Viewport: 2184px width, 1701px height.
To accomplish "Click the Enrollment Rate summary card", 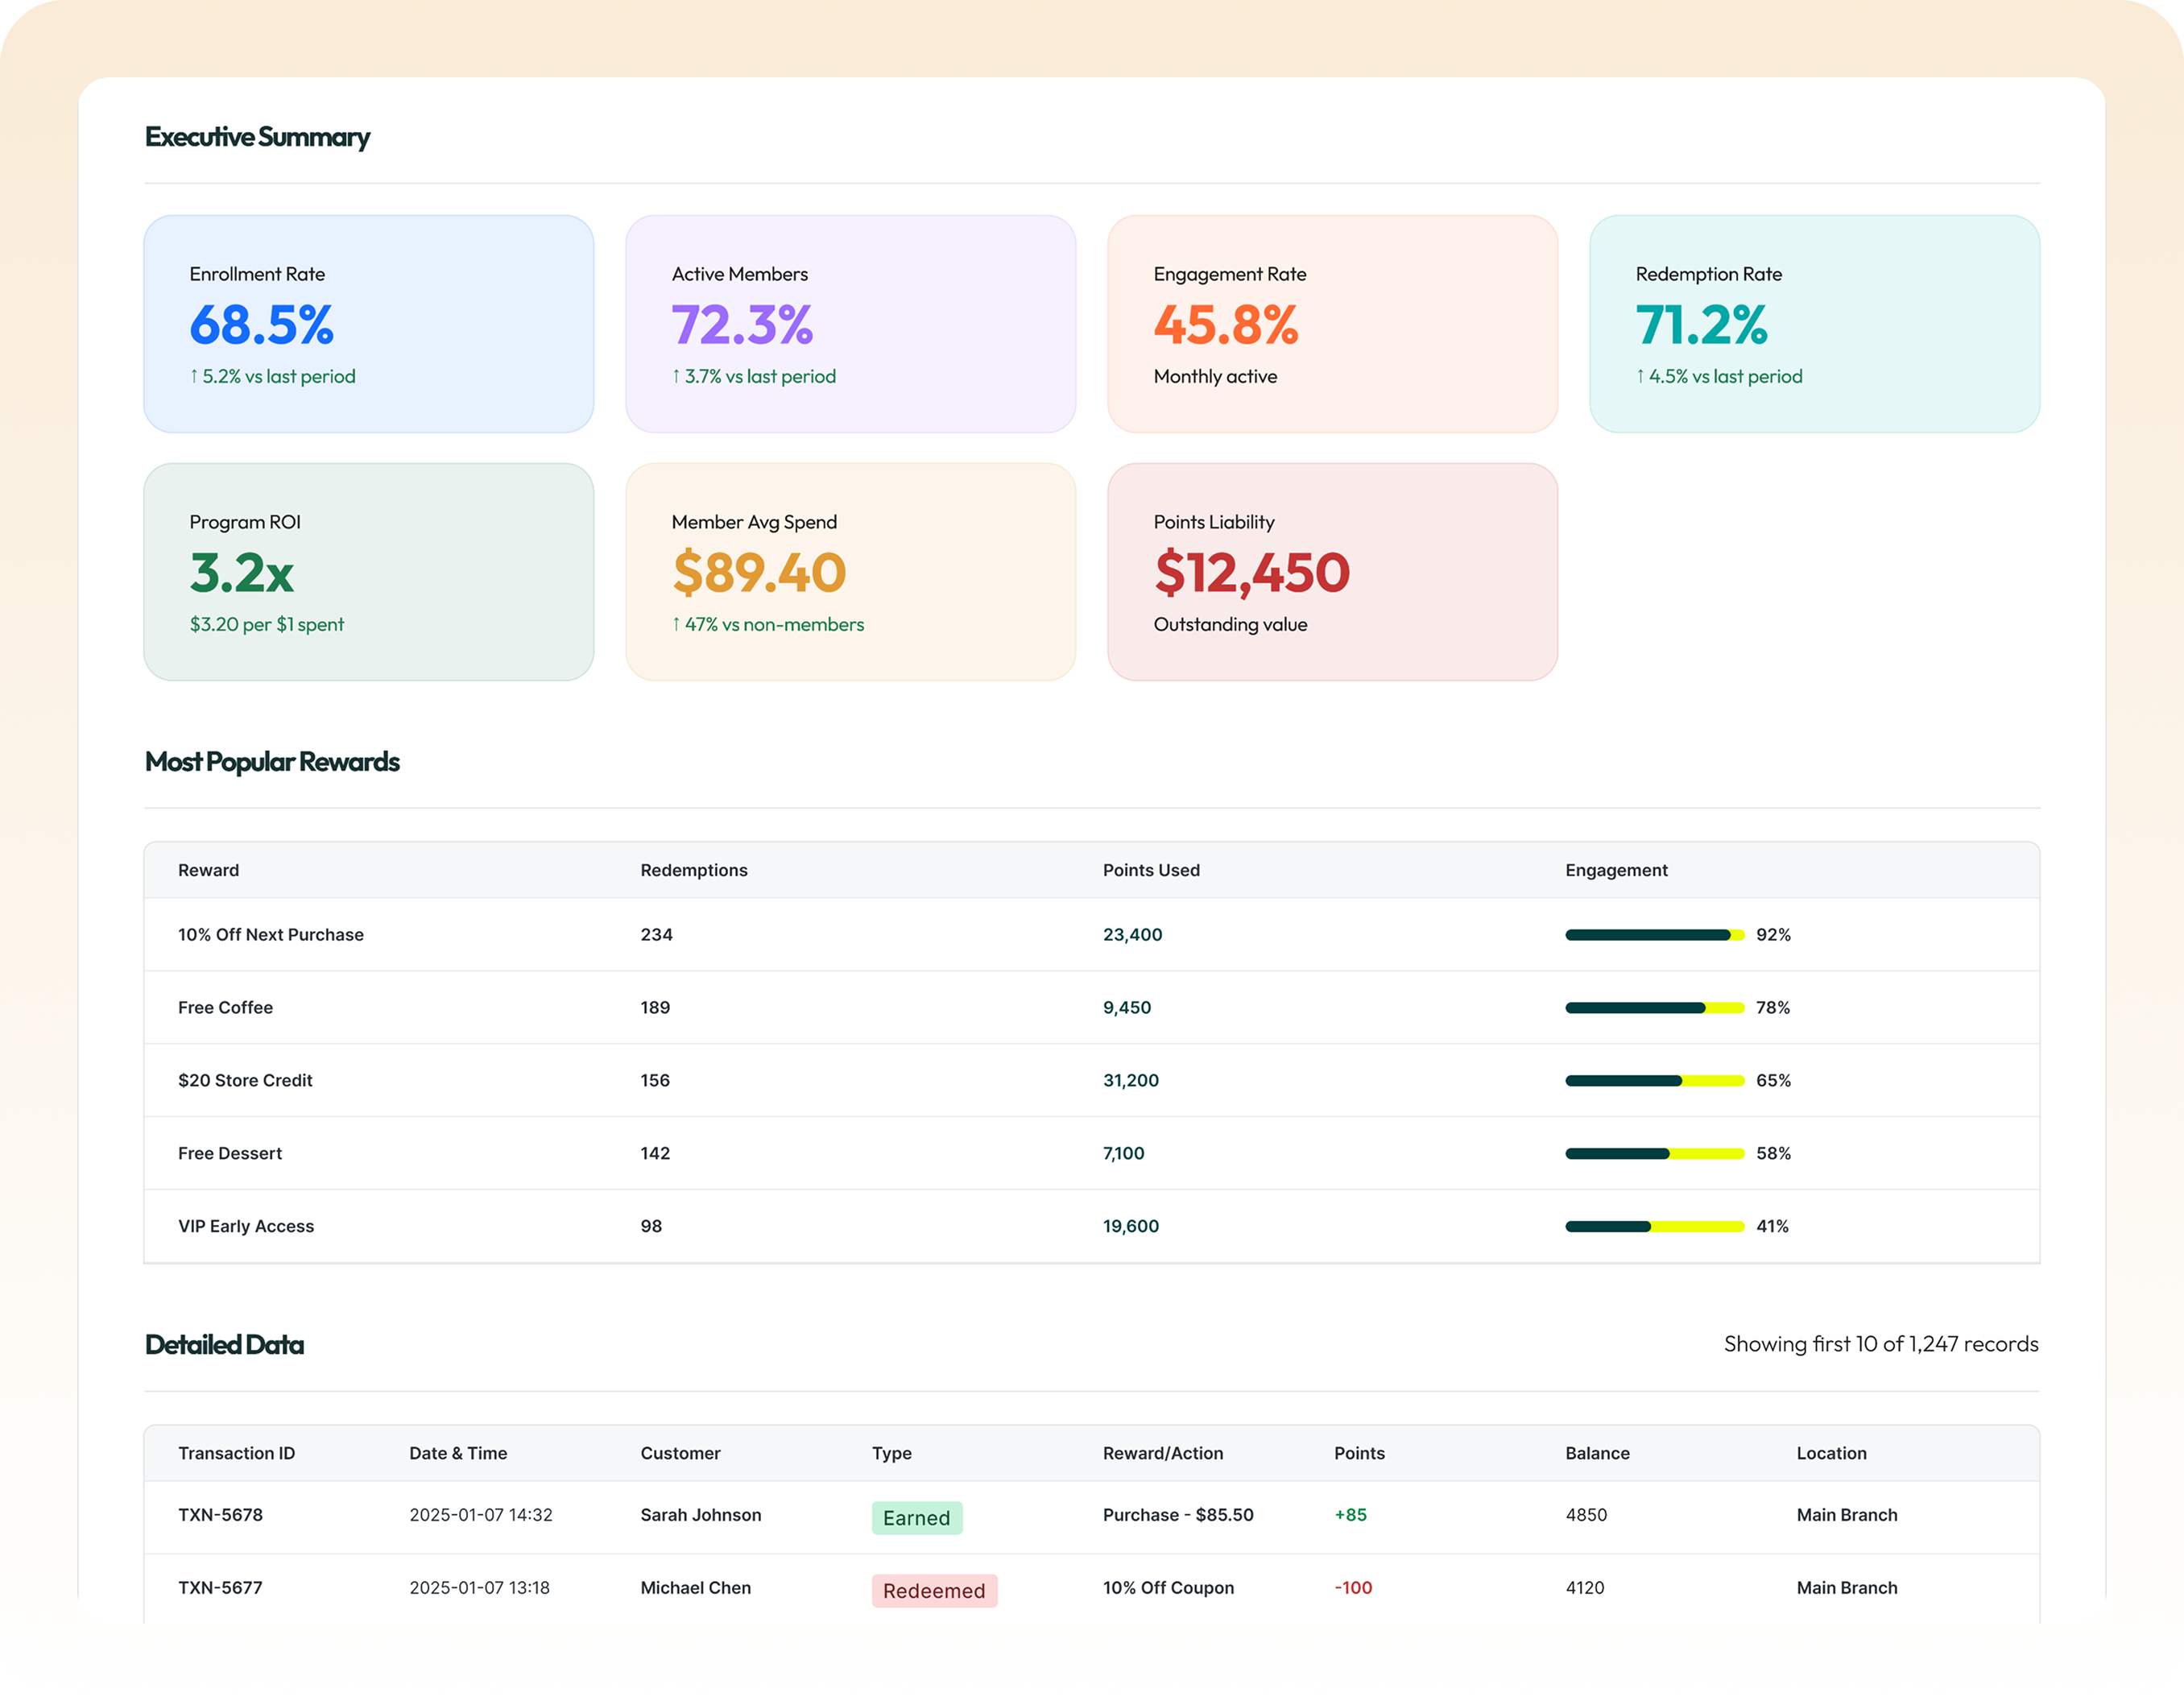I will (368, 324).
